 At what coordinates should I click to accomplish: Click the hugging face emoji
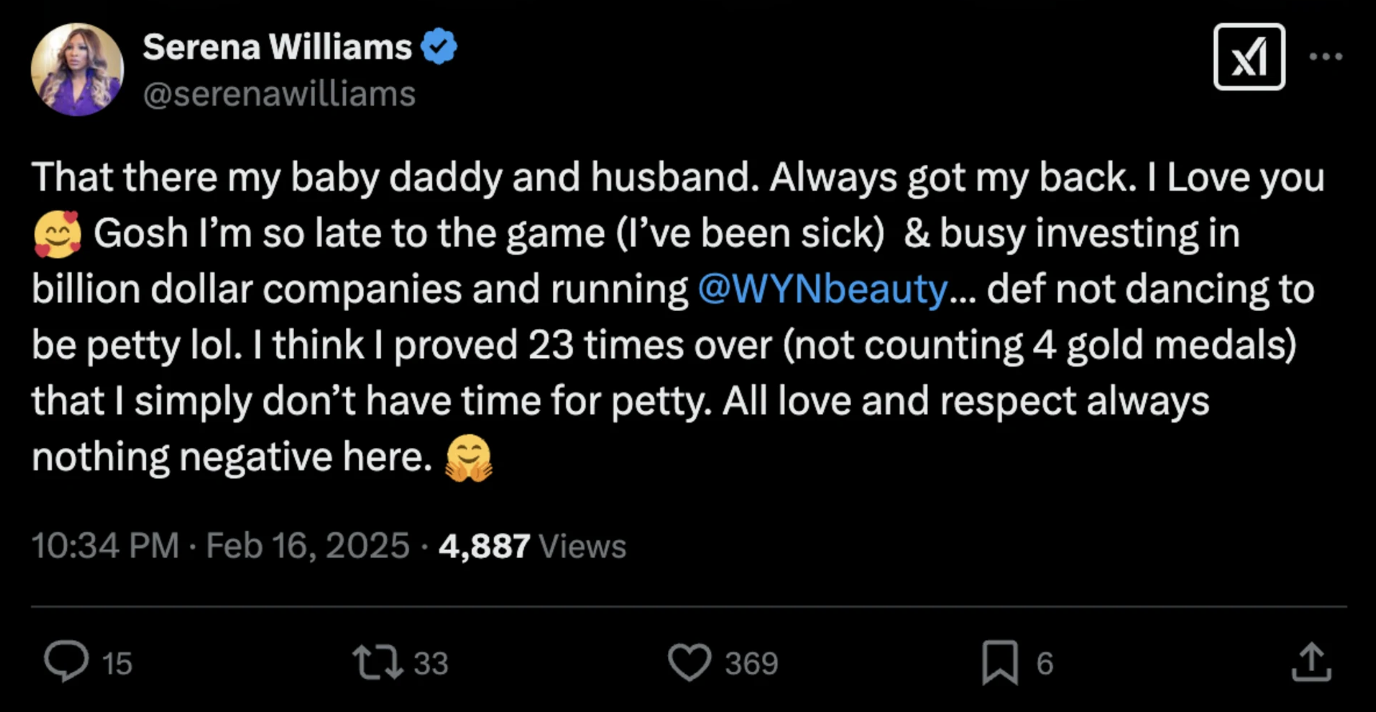click(469, 459)
